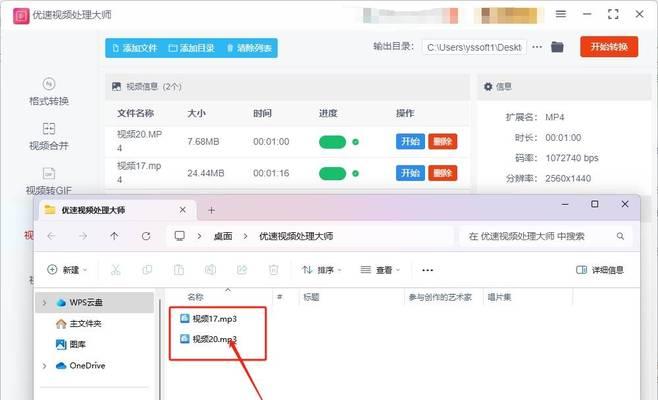This screenshot has height=400, width=658.
Task: Click the 添加文件 add file button
Action: point(134,48)
